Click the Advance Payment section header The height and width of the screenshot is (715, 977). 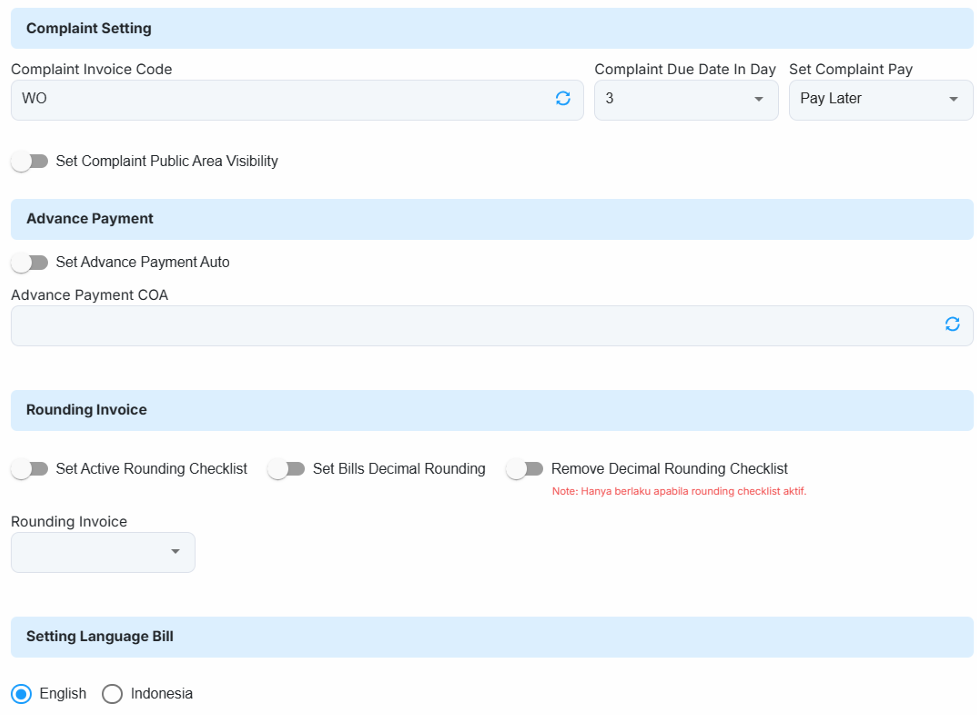tap(492, 219)
